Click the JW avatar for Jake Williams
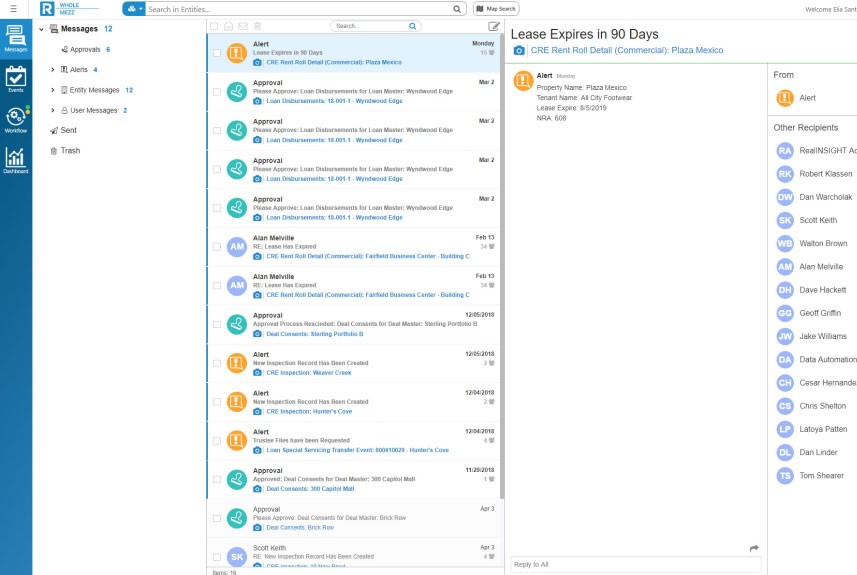857x575 pixels. pyautogui.click(x=785, y=336)
